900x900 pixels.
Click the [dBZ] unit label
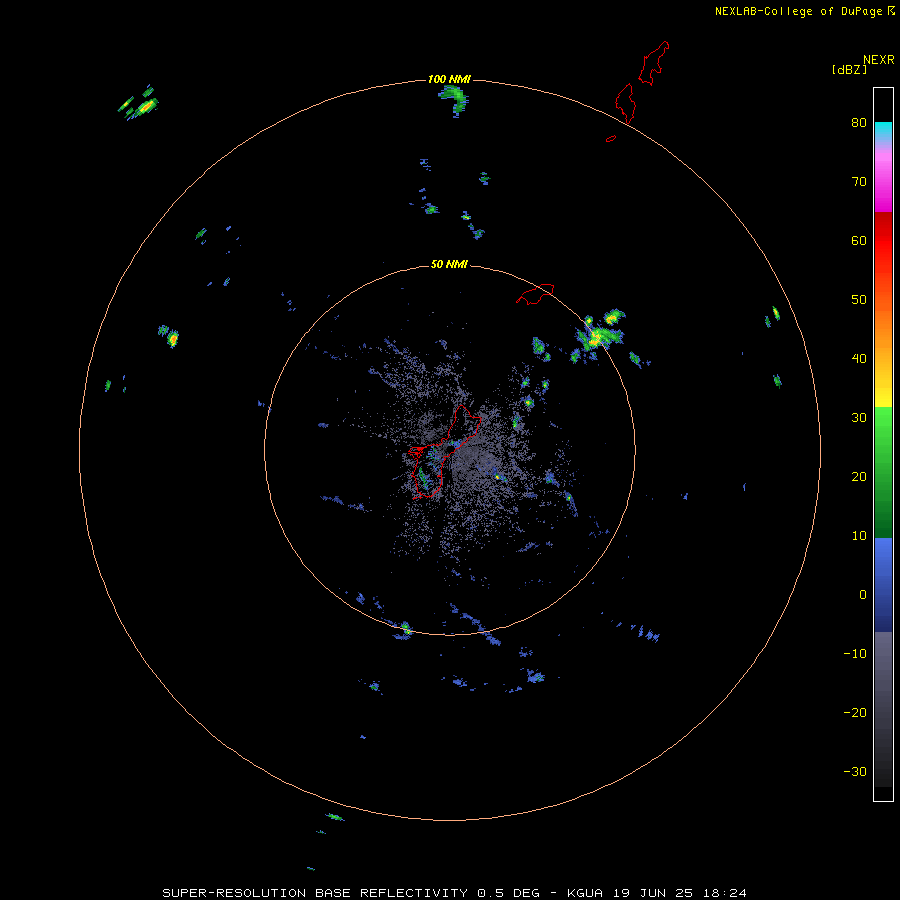coord(849,70)
